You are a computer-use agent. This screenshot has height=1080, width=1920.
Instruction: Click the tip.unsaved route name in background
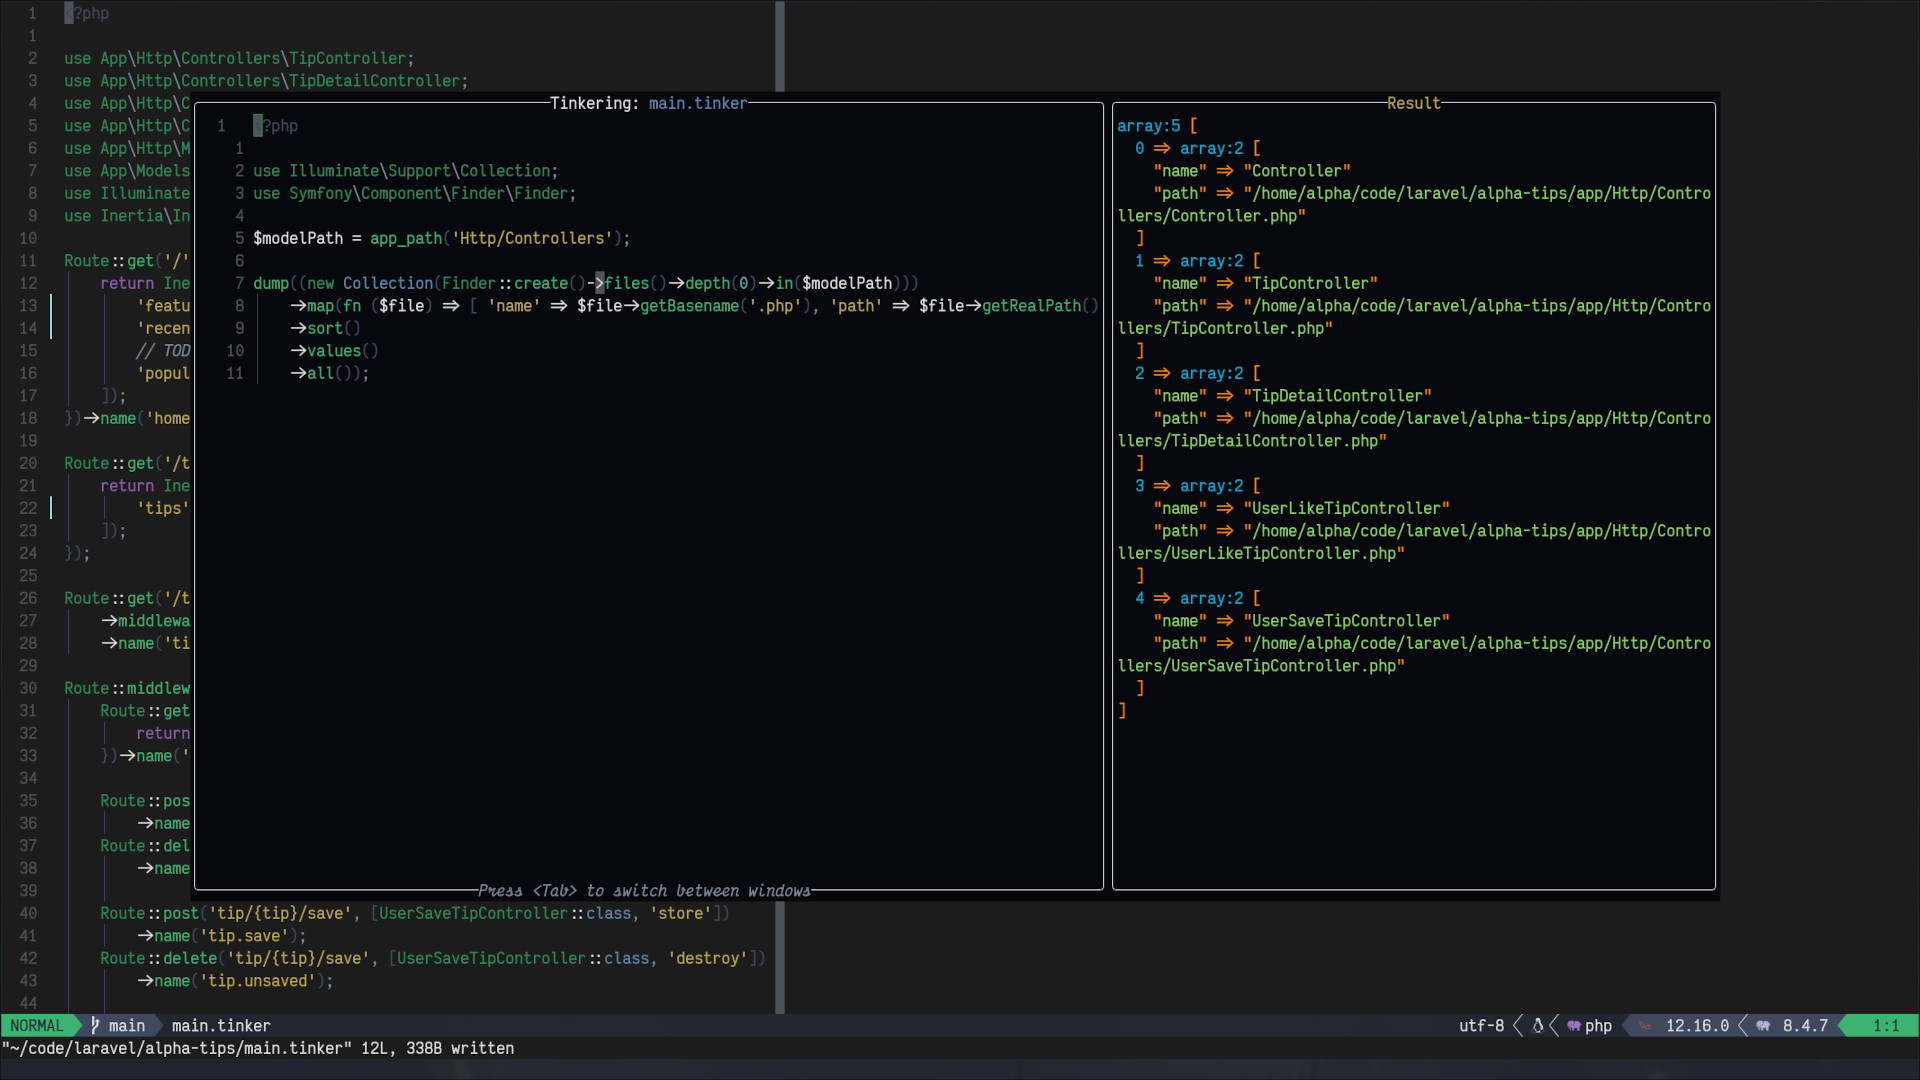pyautogui.click(x=258, y=981)
